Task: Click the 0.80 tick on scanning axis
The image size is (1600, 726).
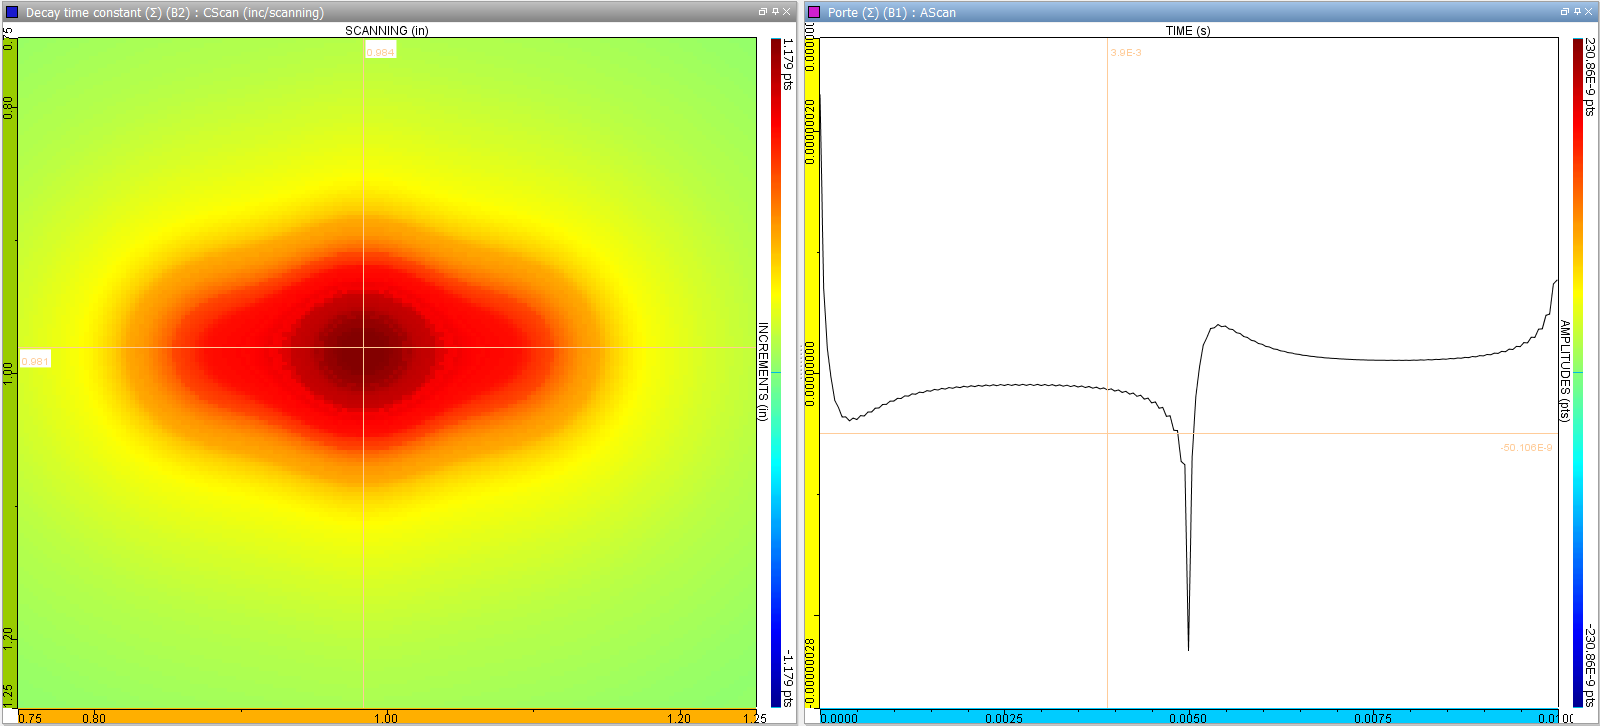Action: coord(94,718)
